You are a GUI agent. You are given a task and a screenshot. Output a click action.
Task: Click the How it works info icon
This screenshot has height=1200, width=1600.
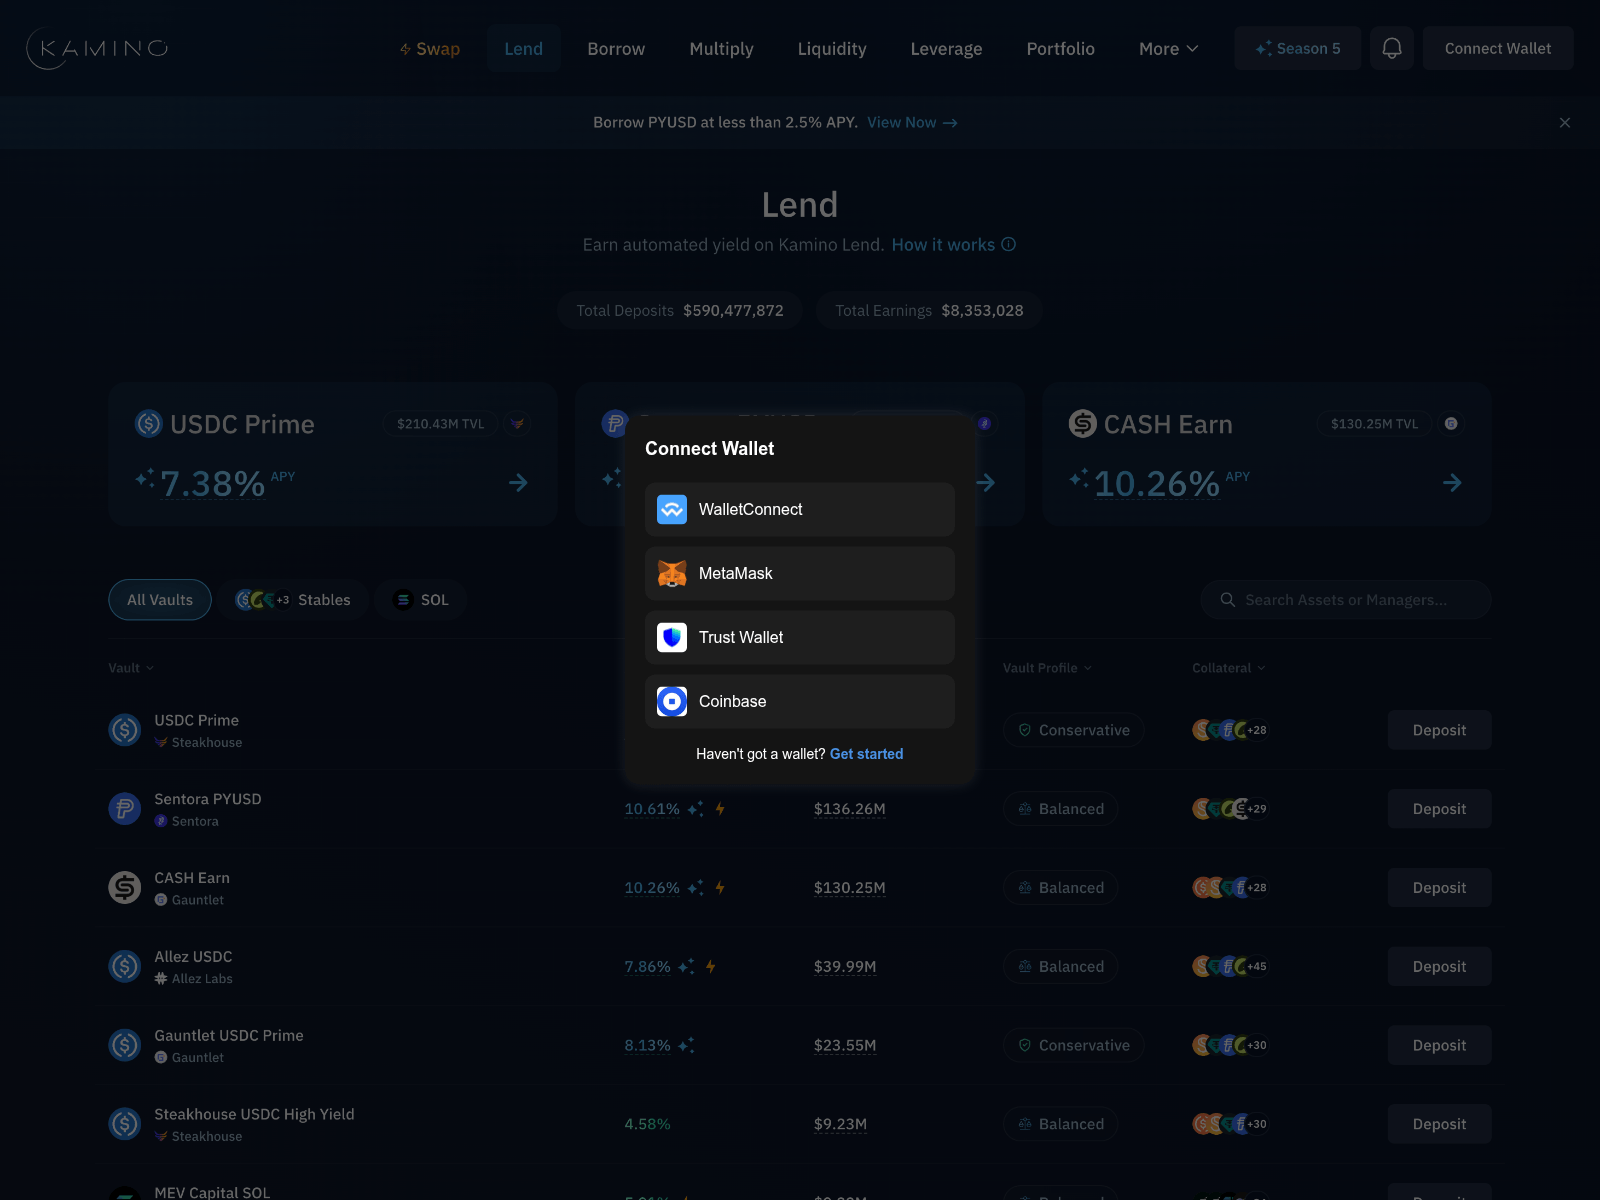click(x=1009, y=245)
